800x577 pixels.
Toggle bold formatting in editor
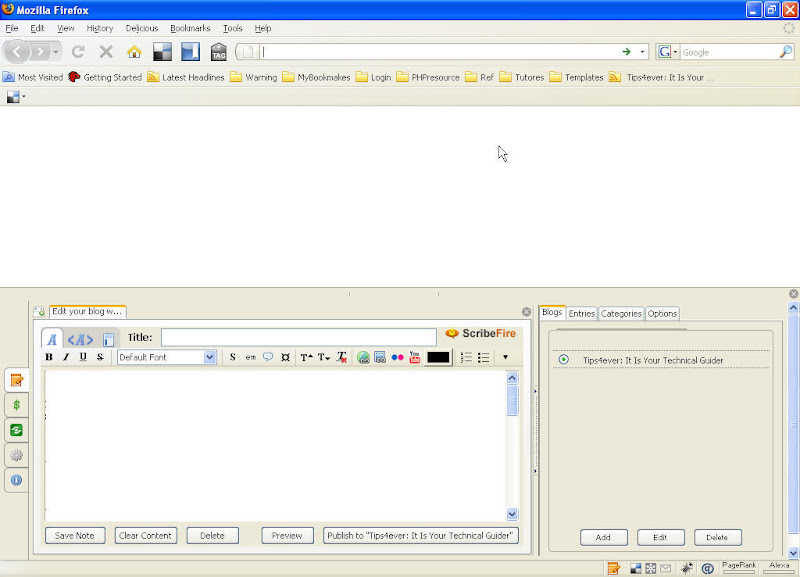[50, 357]
